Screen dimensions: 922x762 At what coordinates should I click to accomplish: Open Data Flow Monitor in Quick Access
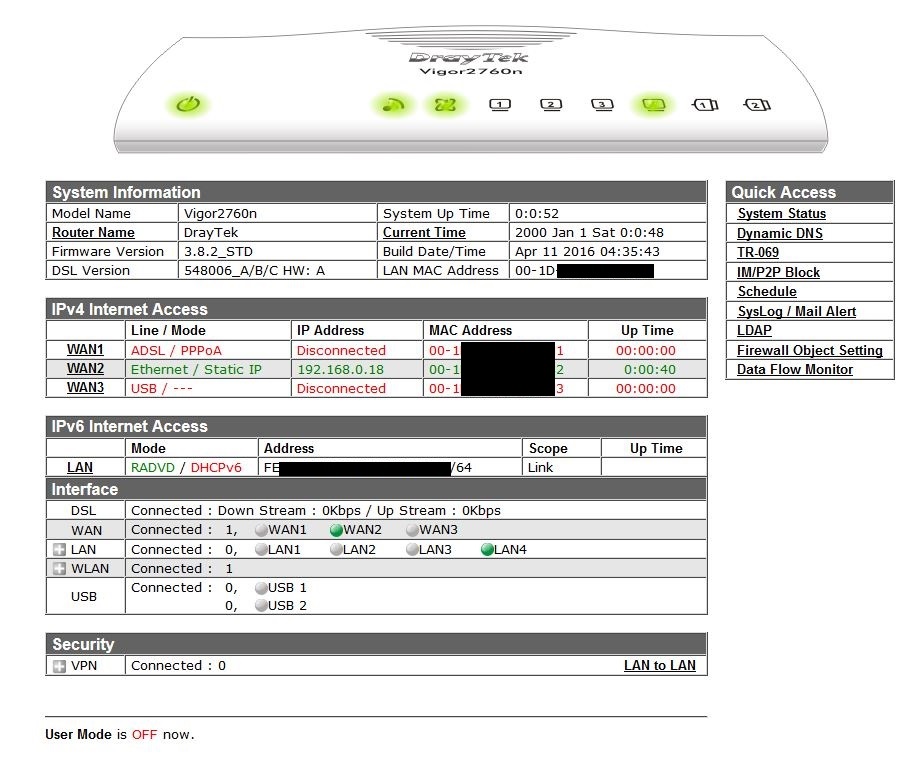(x=794, y=369)
